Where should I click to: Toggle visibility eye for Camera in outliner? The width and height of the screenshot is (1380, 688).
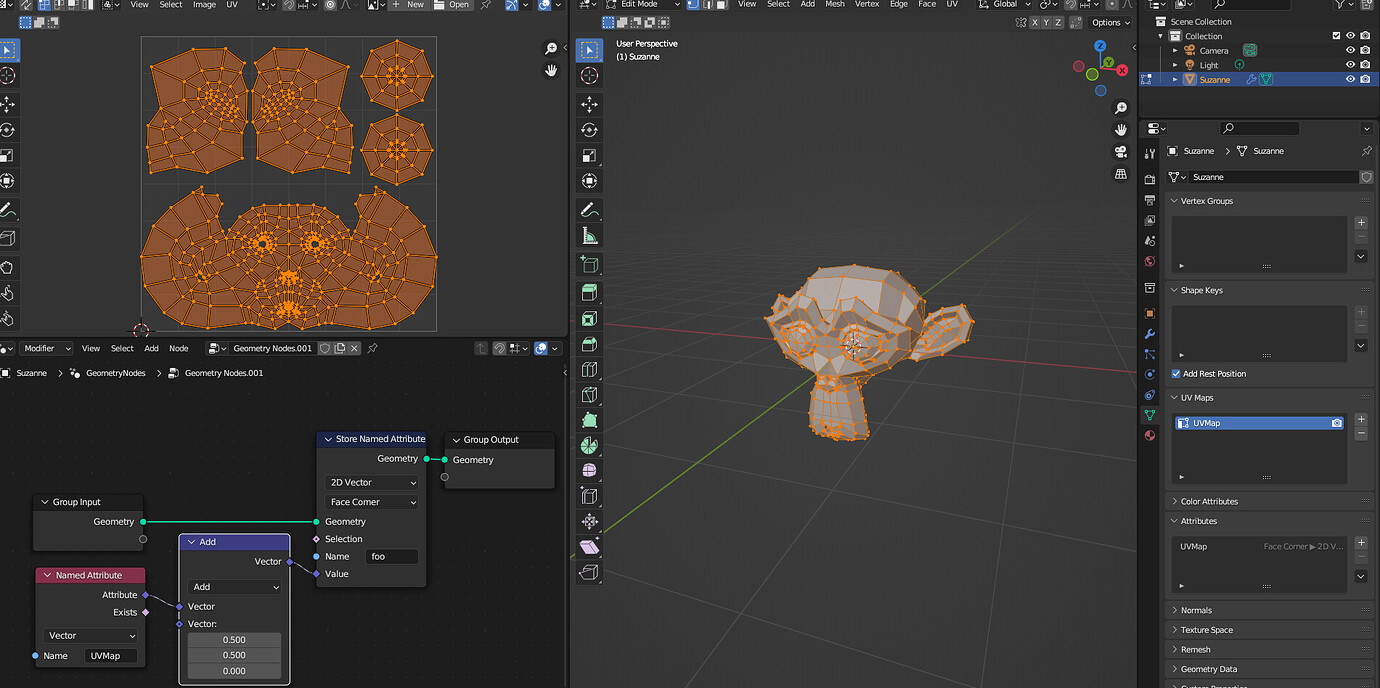pos(1350,50)
